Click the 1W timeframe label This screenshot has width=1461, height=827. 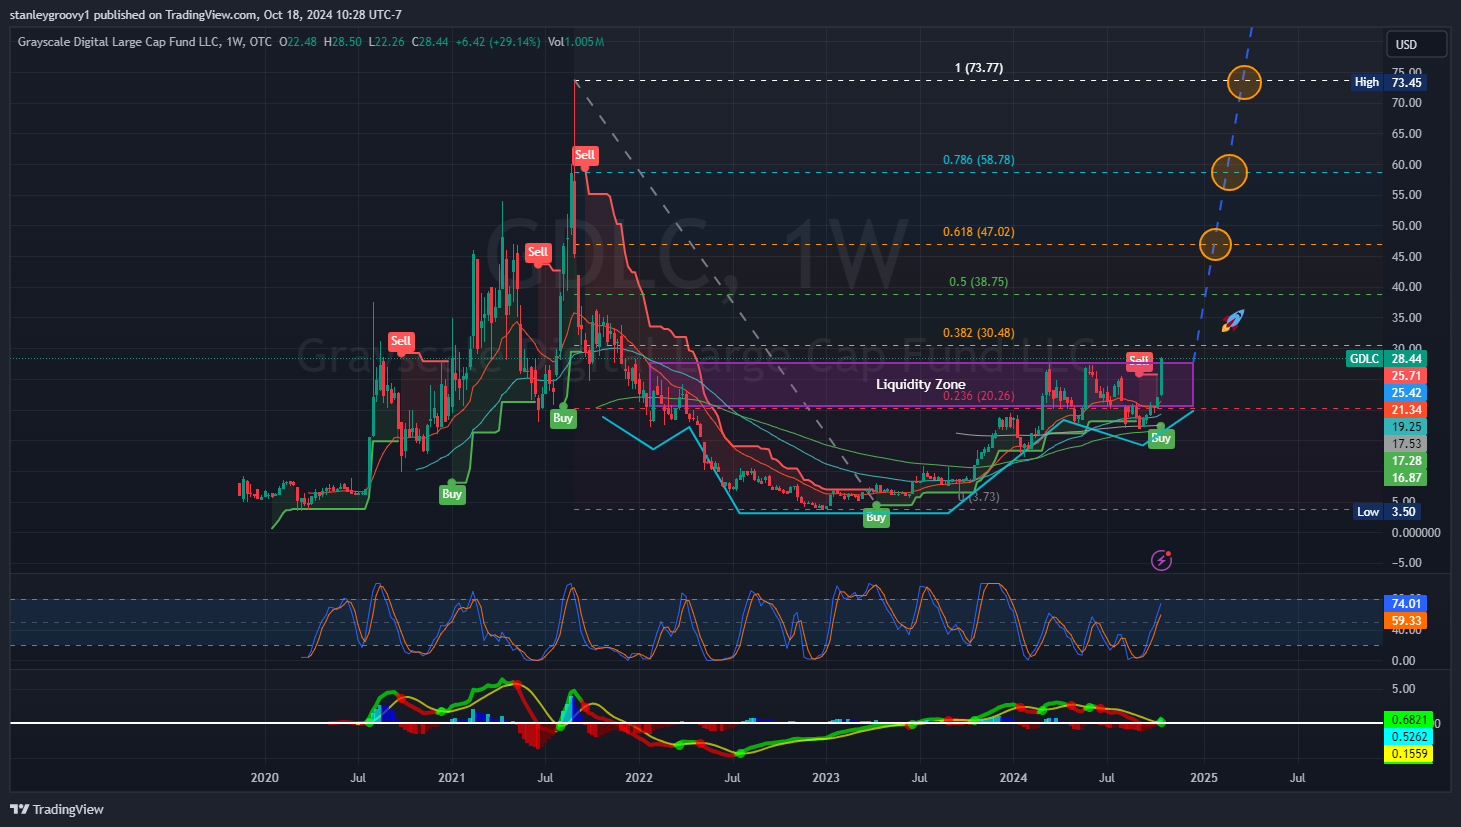click(235, 42)
